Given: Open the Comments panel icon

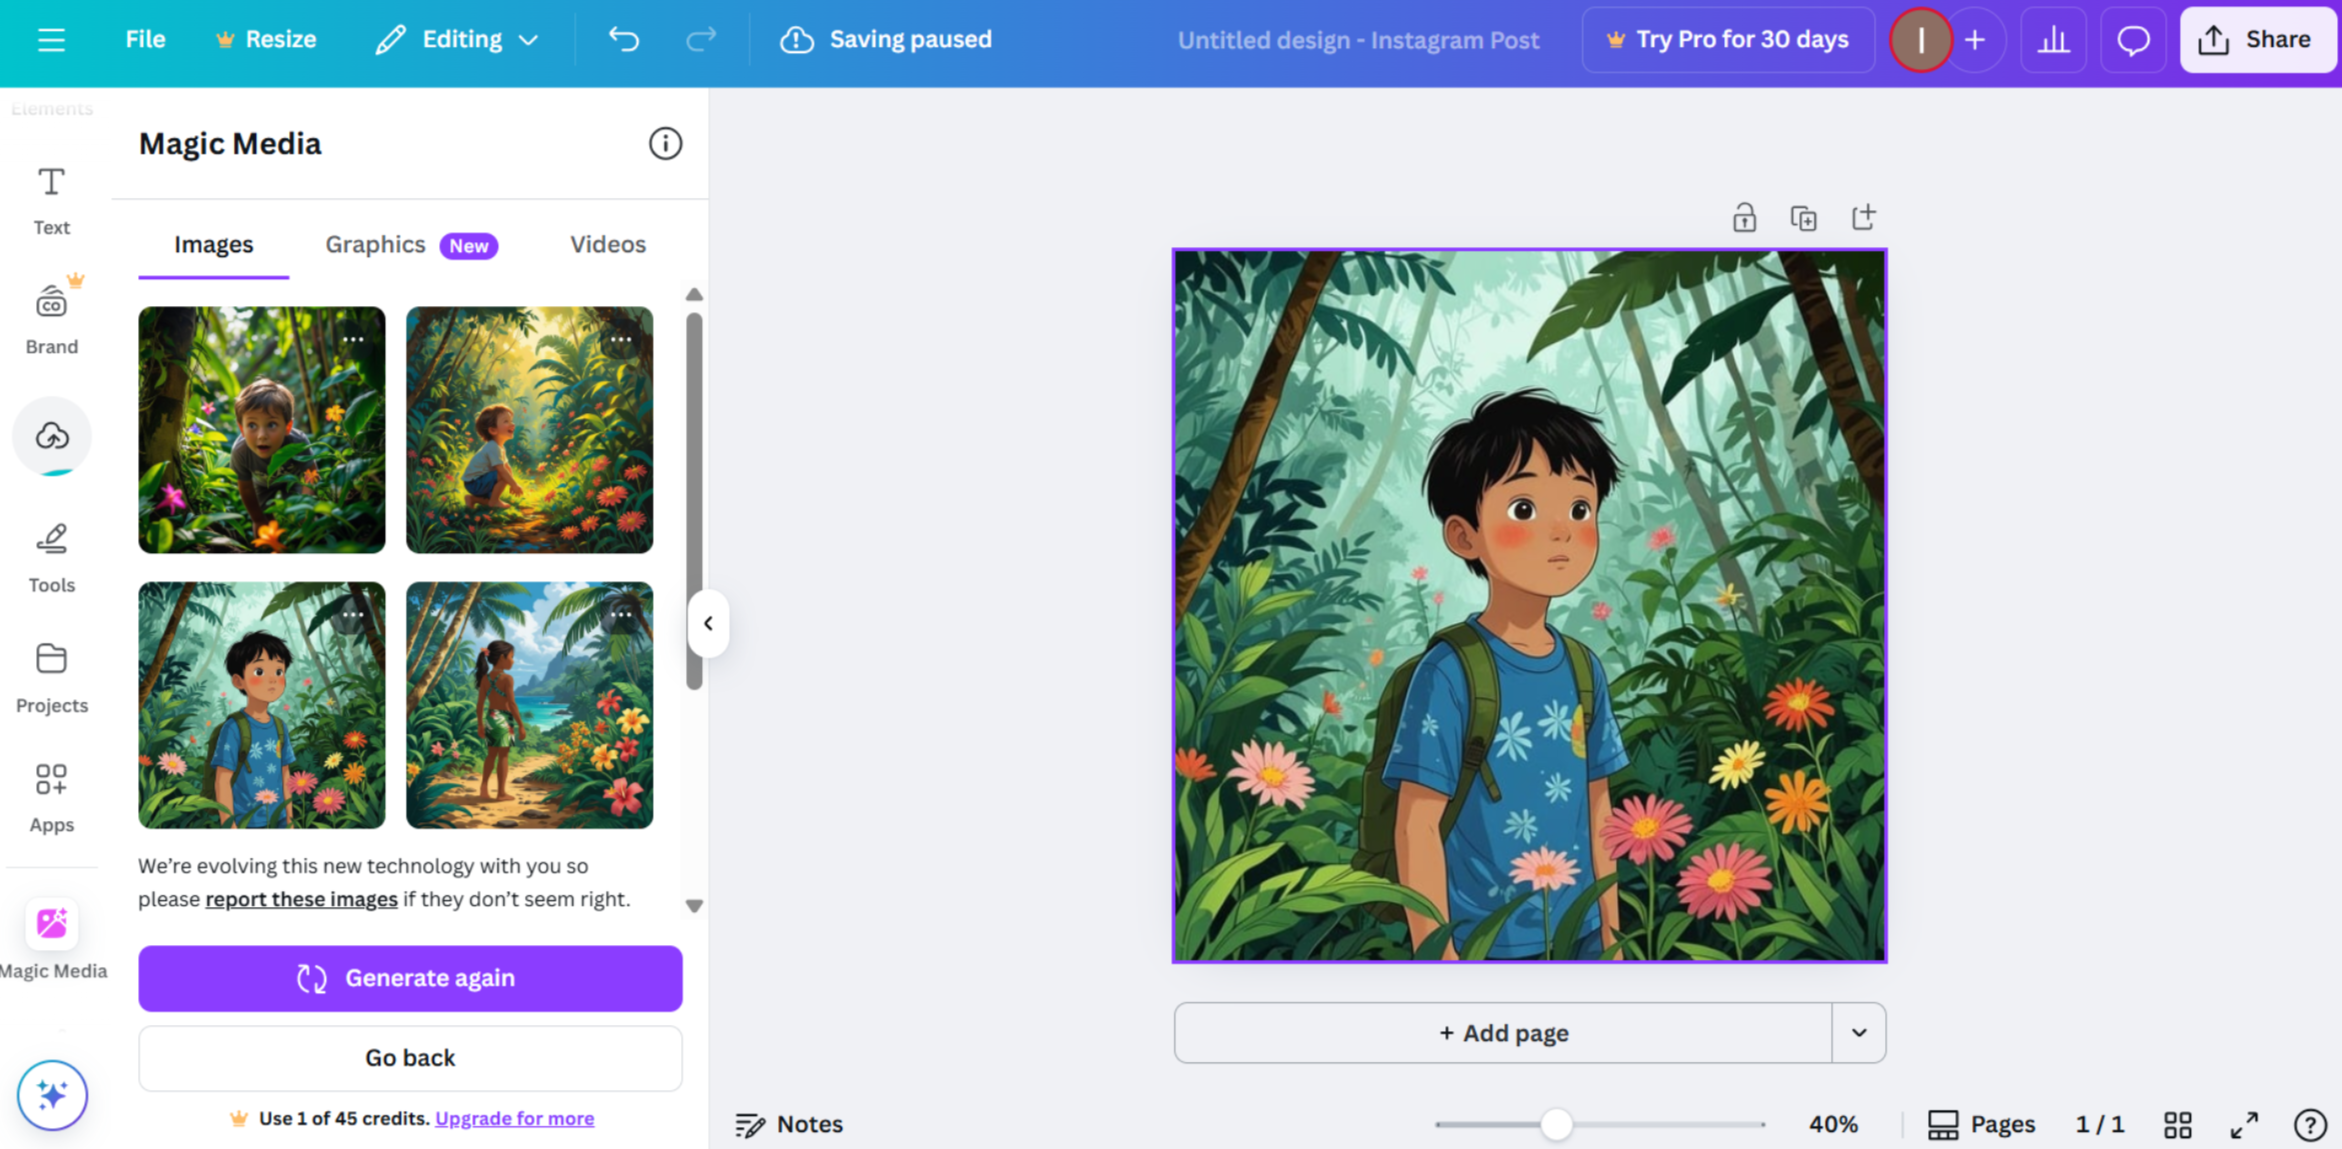Looking at the screenshot, I should (2132, 39).
